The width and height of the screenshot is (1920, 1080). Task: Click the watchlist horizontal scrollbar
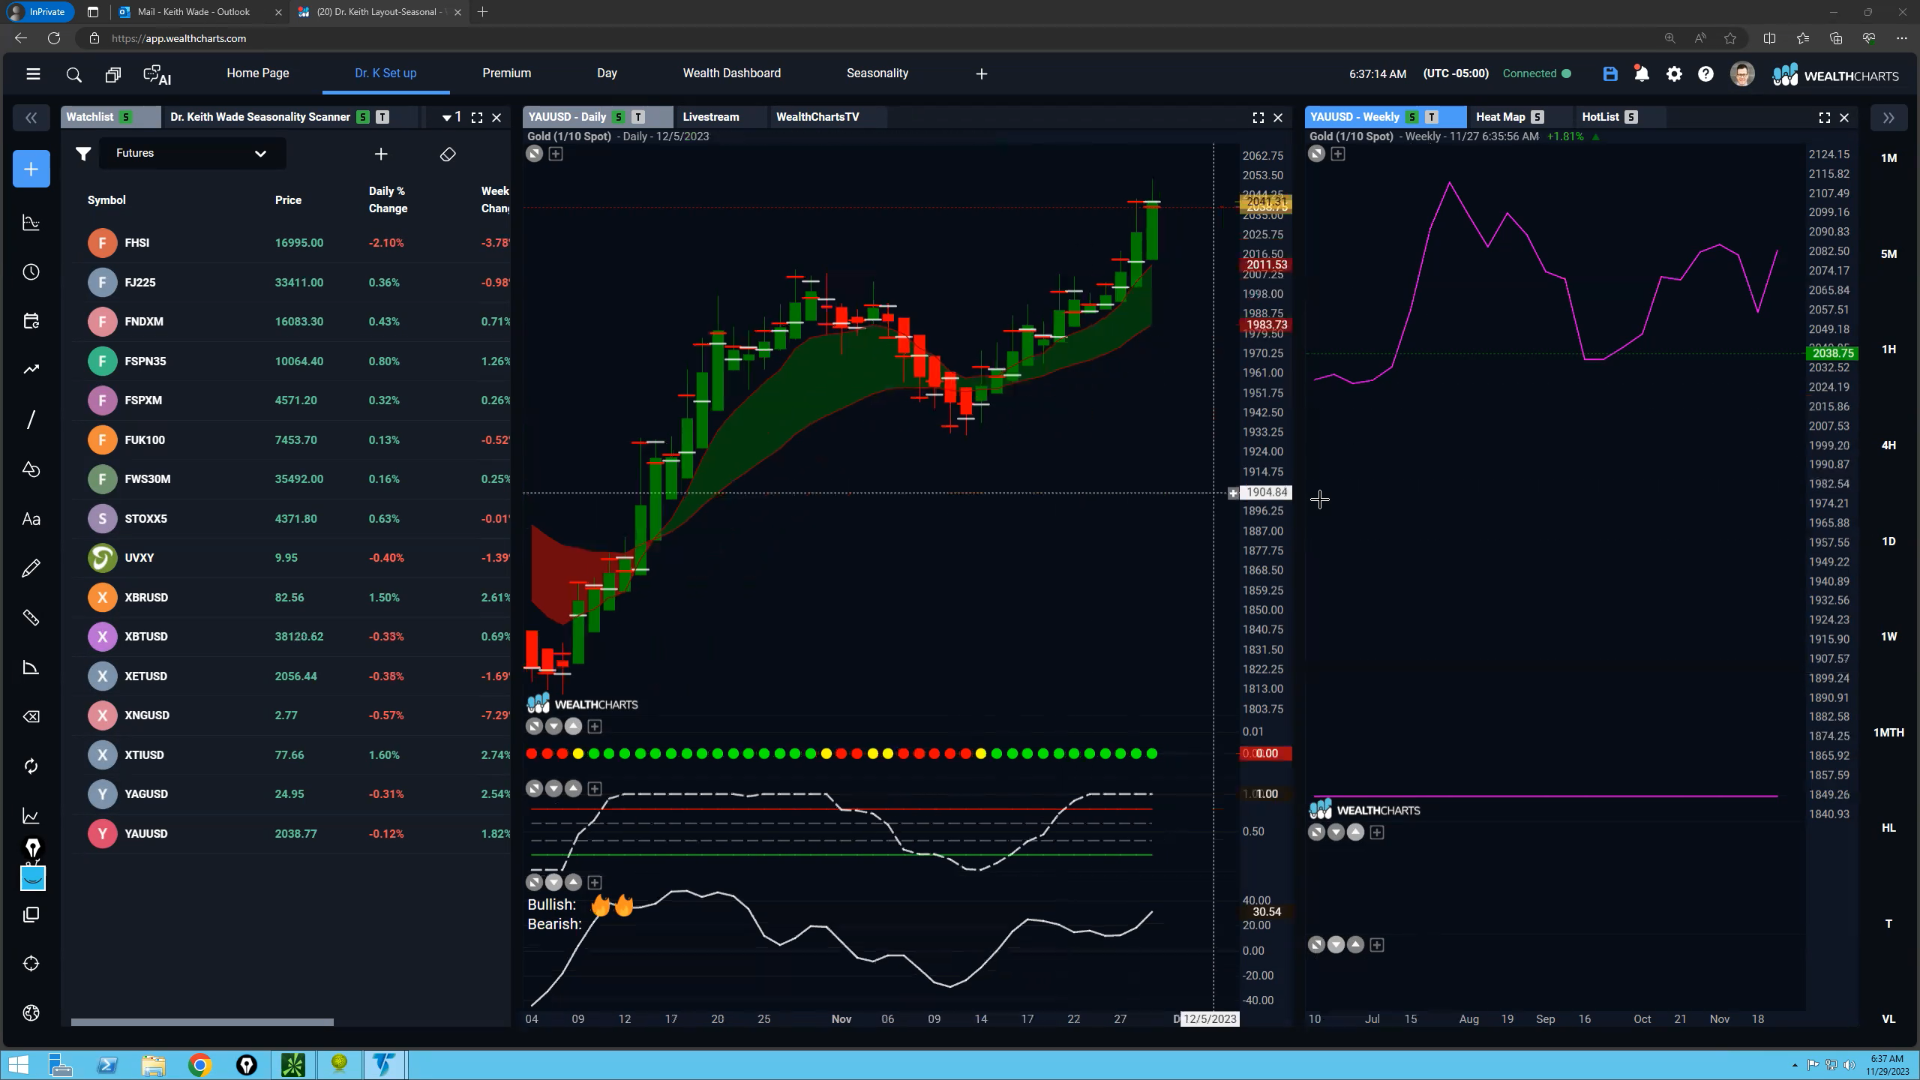point(202,1022)
